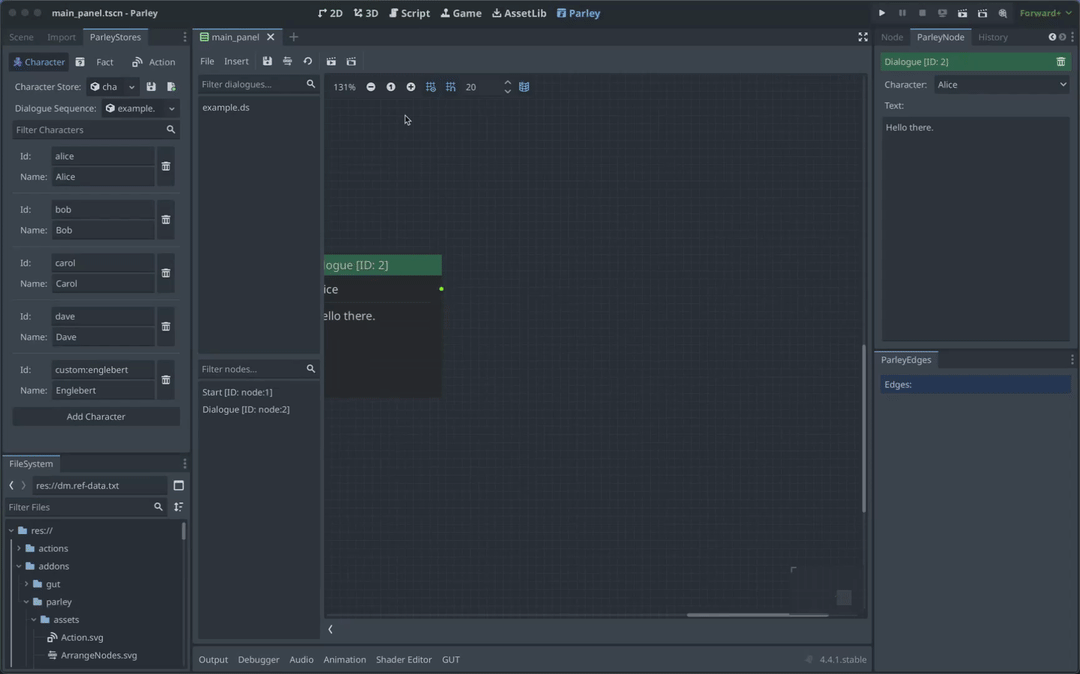This screenshot has width=1080, height=674.
Task: Delete the Dialogue [ID: 2] node via trash icon
Action: point(1062,61)
